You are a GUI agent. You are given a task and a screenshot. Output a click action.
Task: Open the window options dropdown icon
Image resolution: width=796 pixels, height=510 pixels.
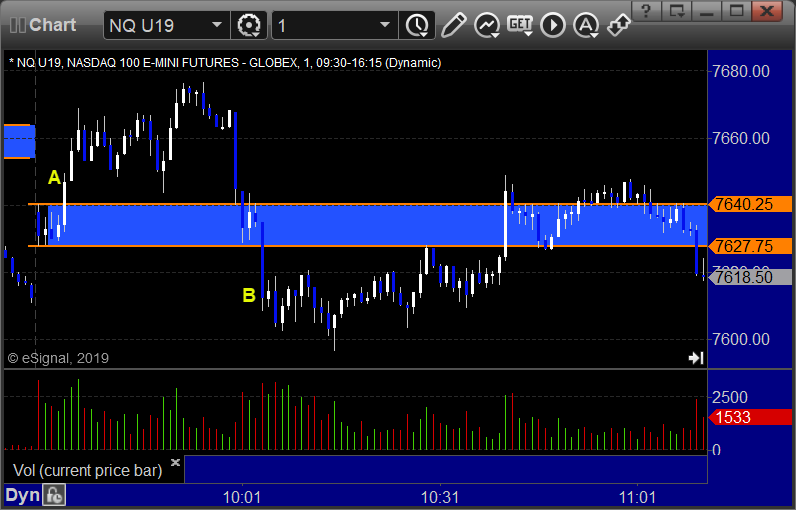coord(677,10)
